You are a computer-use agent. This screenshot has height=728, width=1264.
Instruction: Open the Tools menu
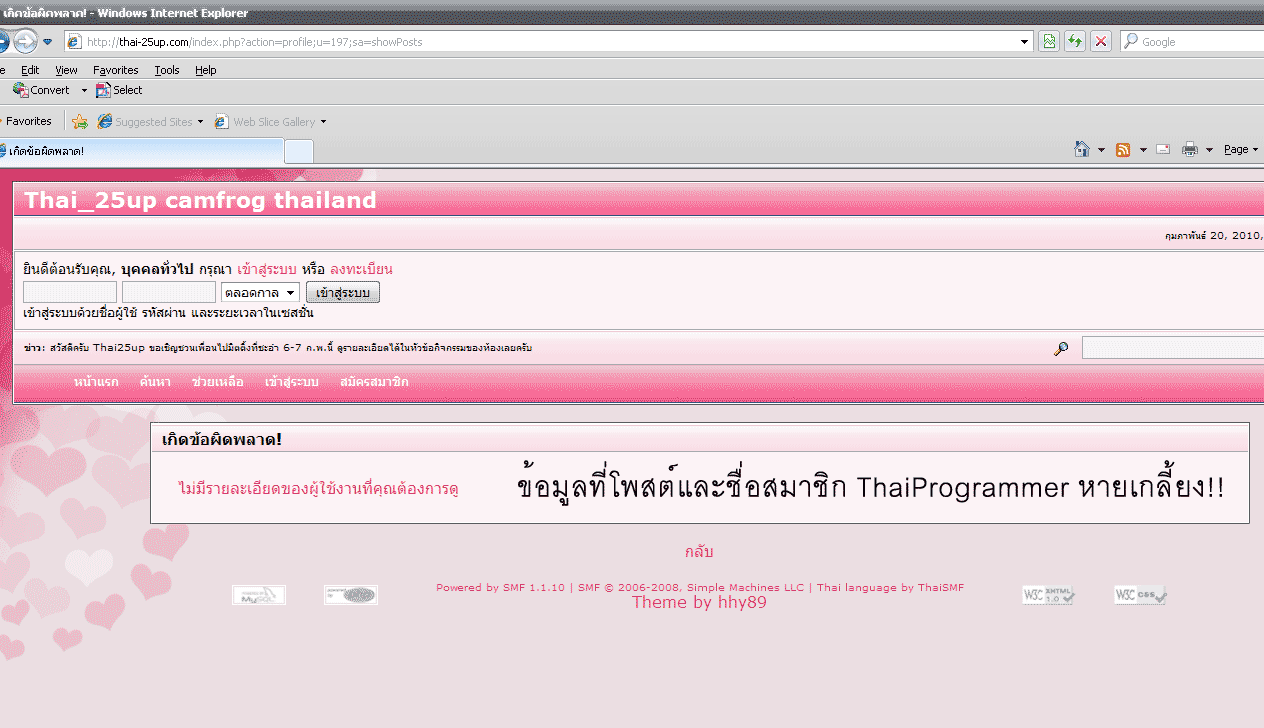pyautogui.click(x=167, y=70)
